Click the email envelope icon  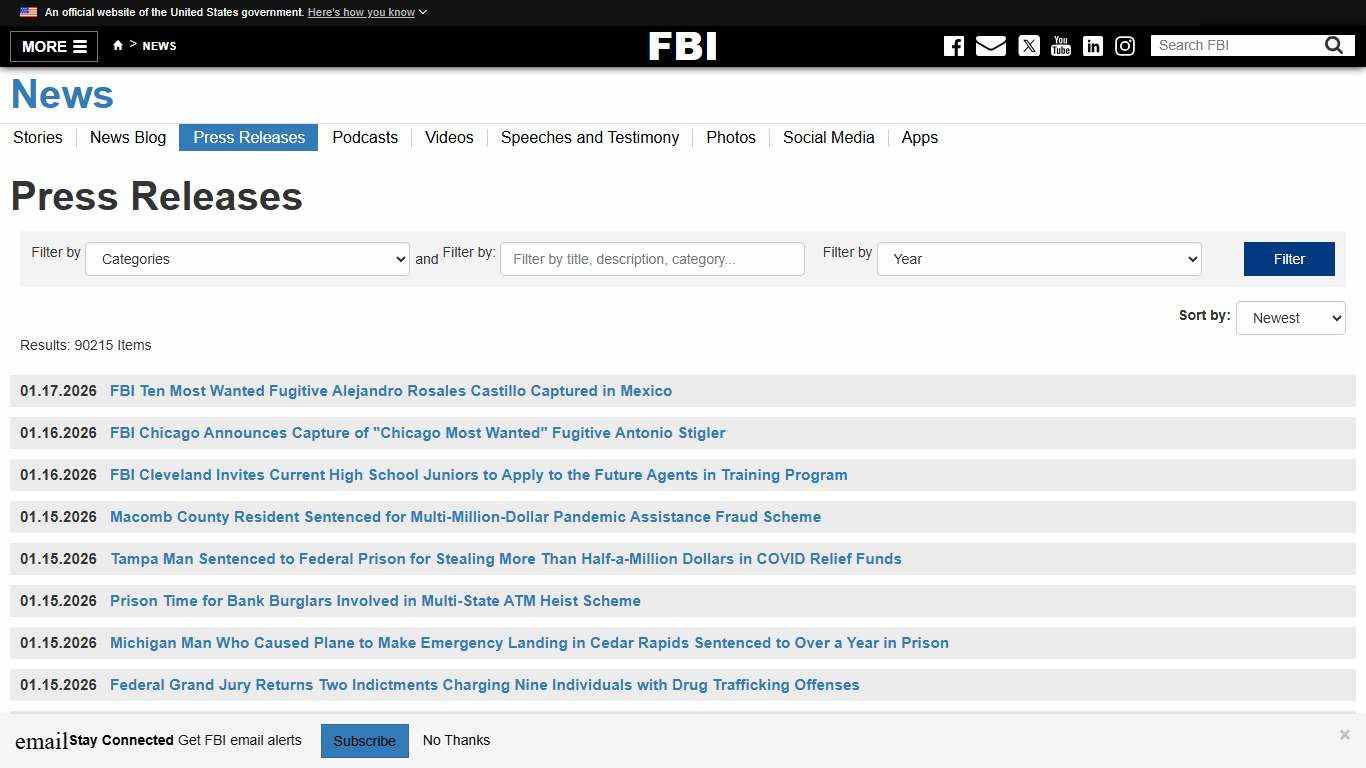pos(991,46)
